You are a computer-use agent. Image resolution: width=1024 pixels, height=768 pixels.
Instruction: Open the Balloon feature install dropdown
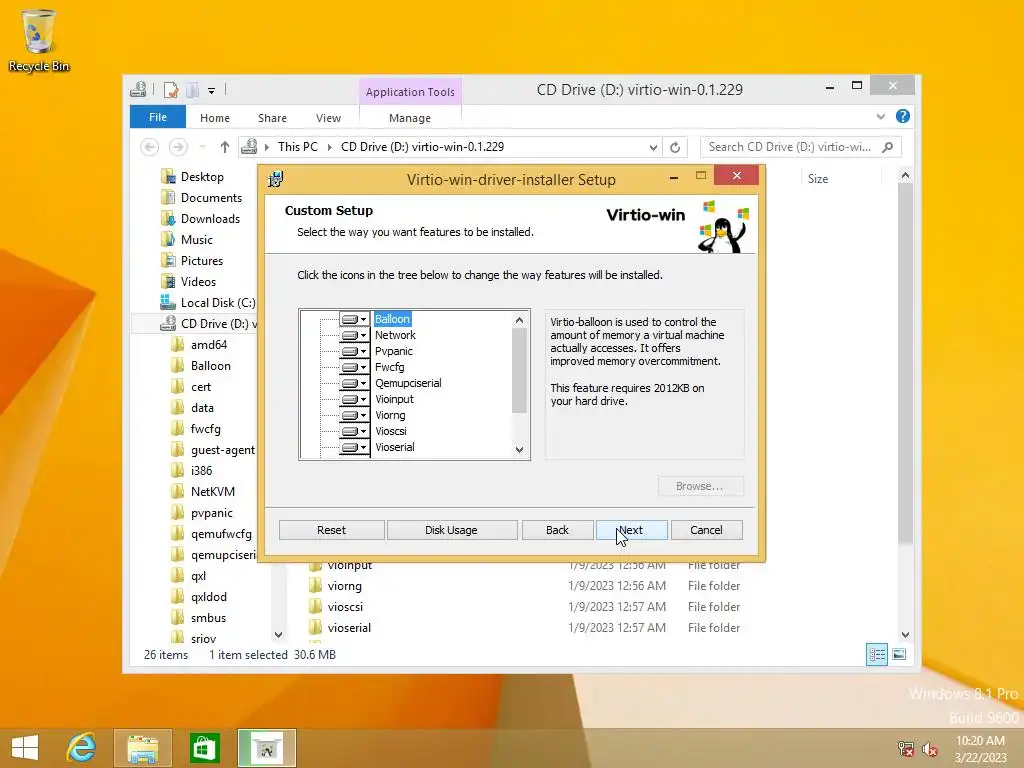click(355, 319)
